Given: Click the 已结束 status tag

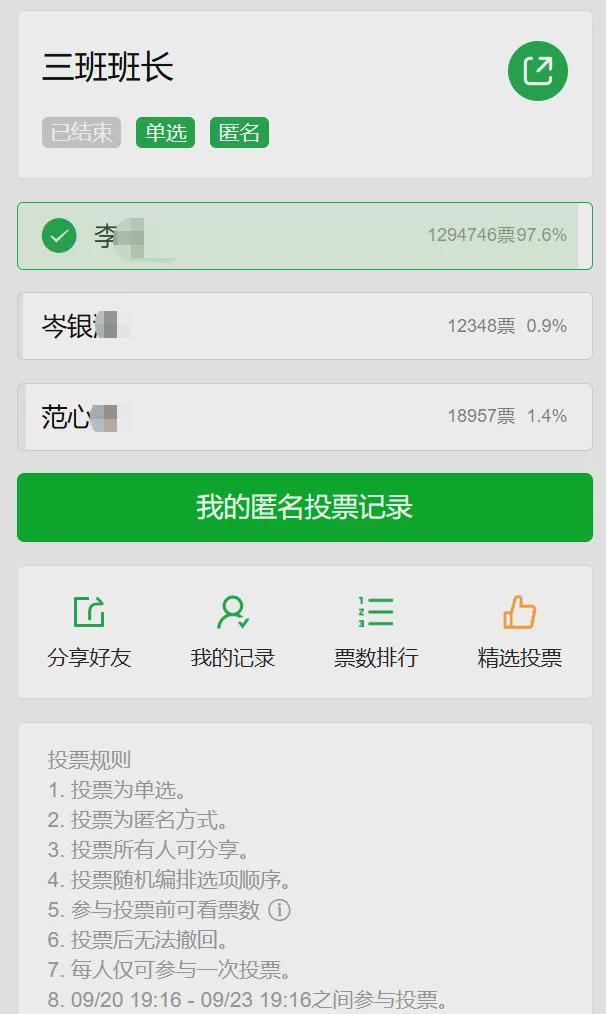Looking at the screenshot, I should click(81, 133).
